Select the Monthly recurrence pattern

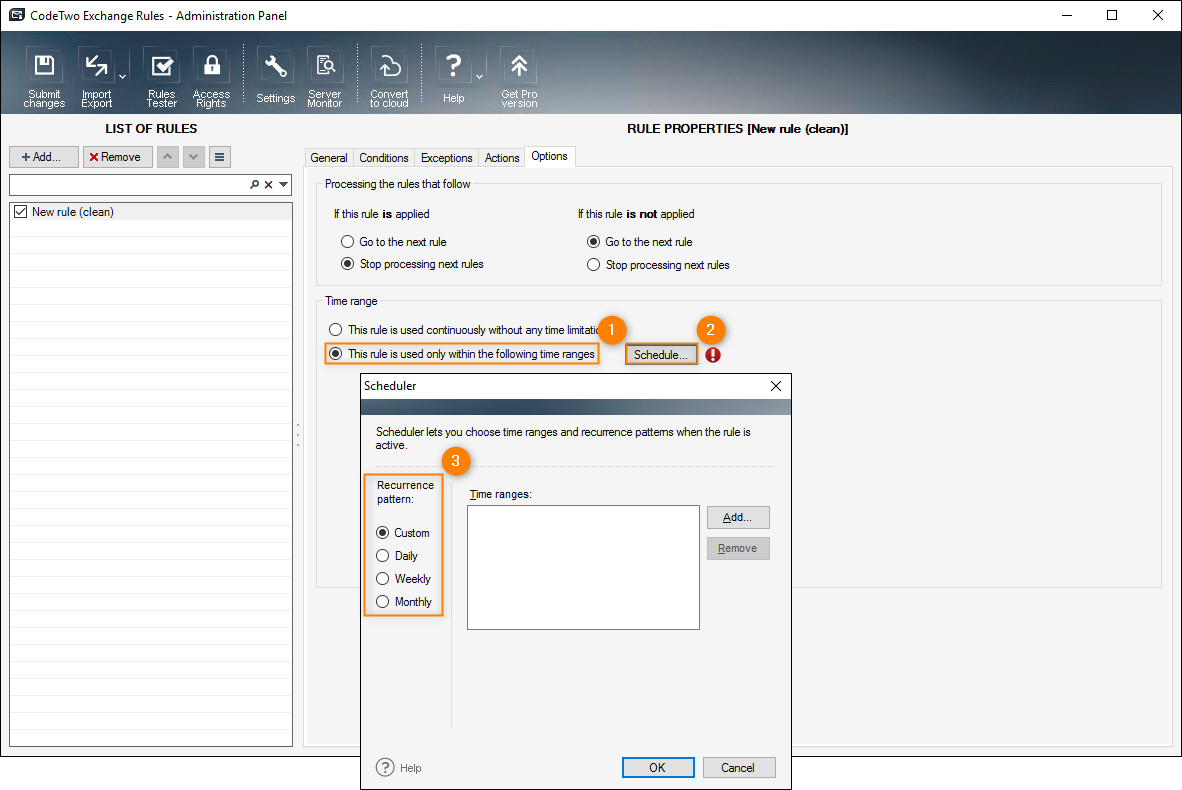pos(383,602)
